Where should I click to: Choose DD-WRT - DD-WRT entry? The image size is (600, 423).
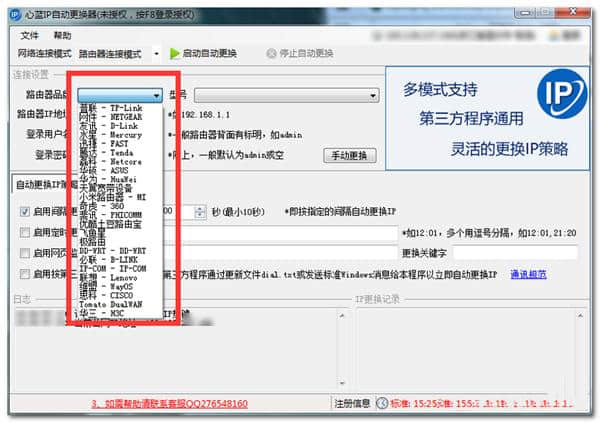click(x=112, y=251)
